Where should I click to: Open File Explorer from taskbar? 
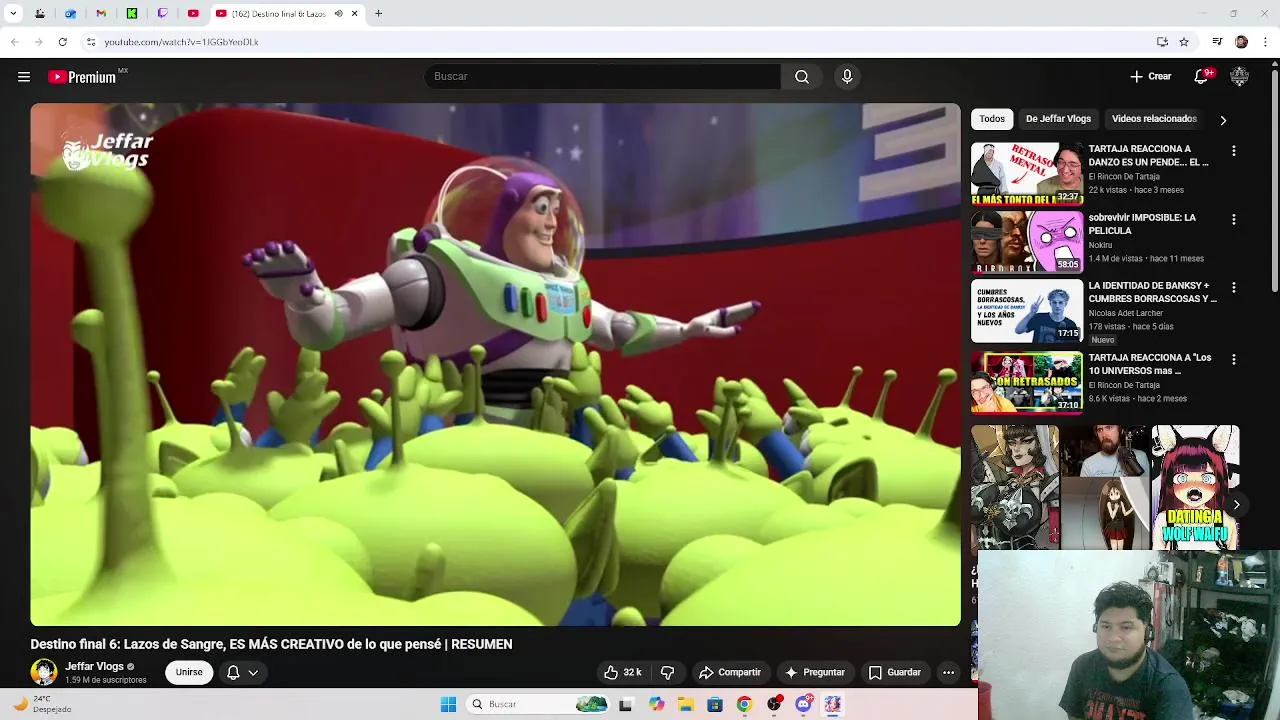(x=685, y=704)
